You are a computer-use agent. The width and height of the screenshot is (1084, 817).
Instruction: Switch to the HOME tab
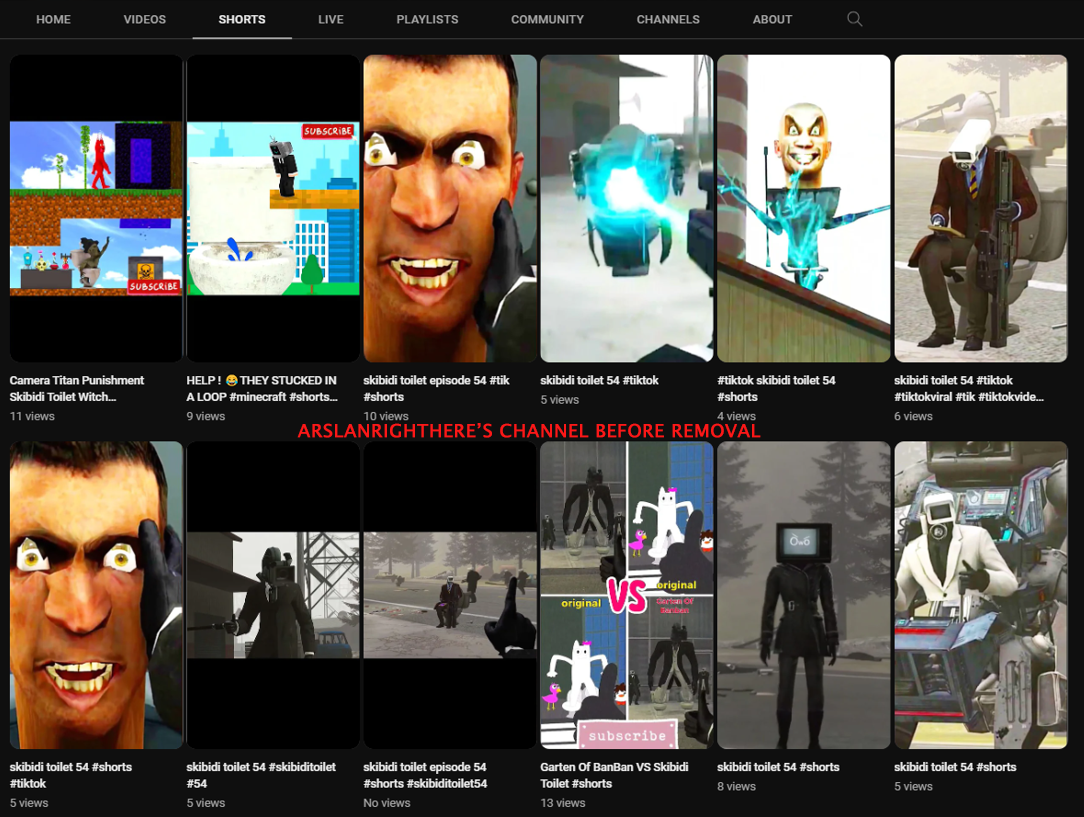coord(53,19)
